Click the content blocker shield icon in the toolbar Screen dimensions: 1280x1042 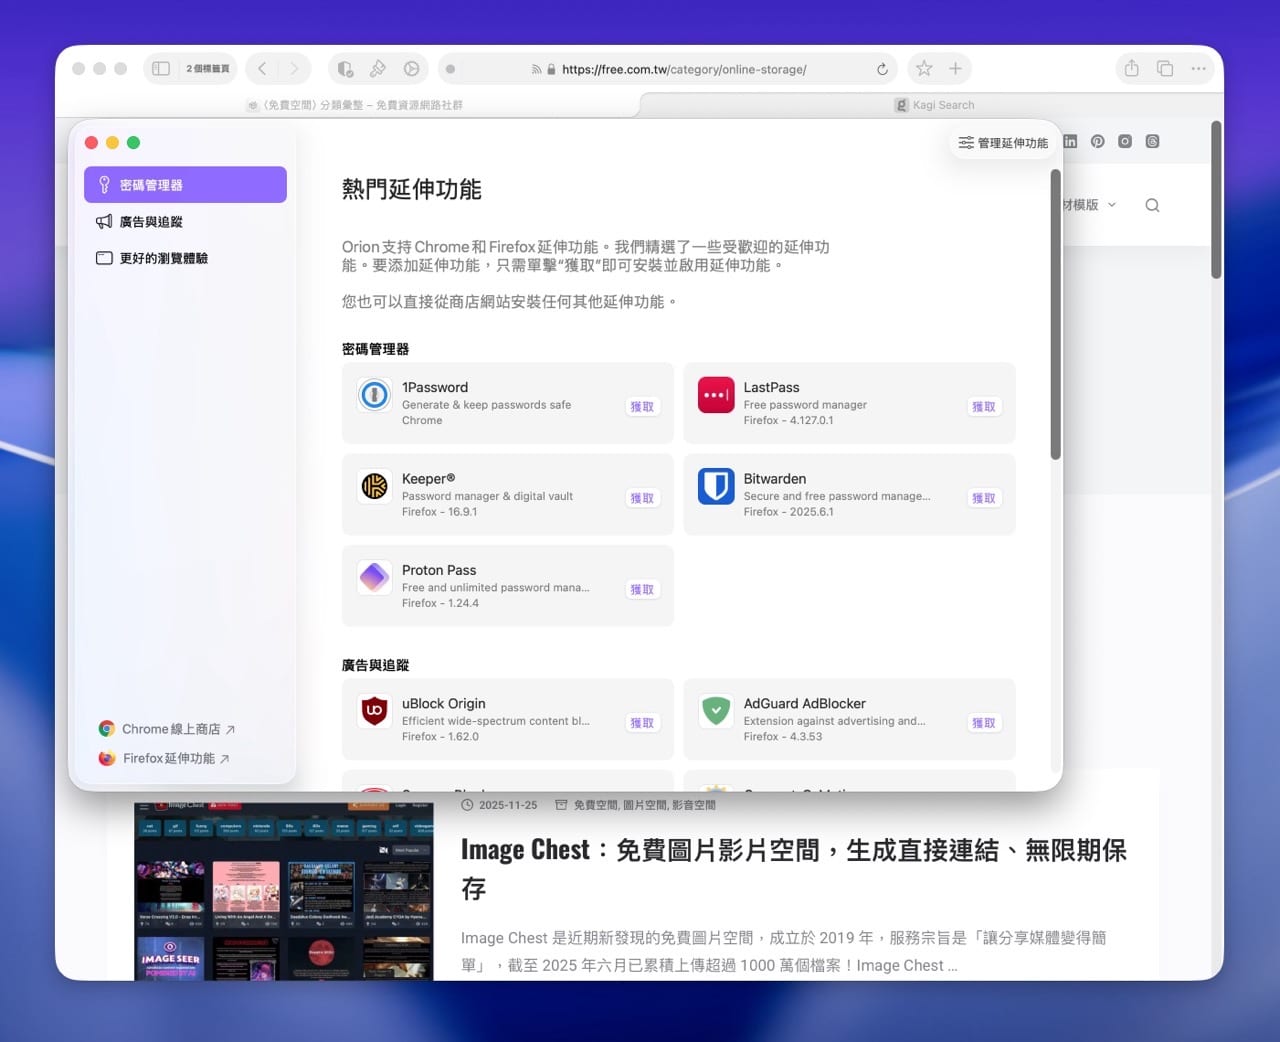point(344,68)
